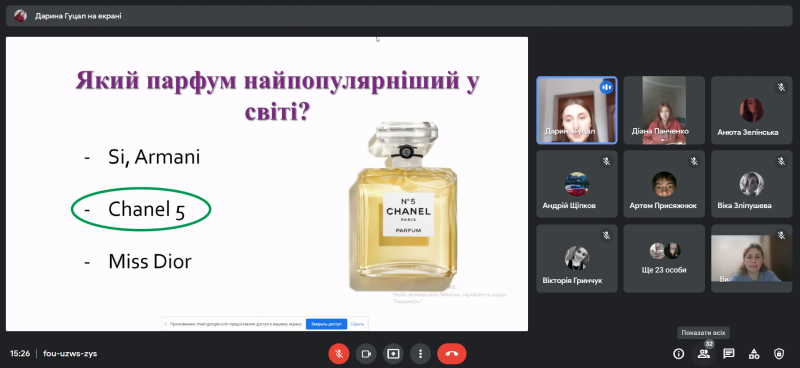800x368 pixels.
Task: Open the chat with everyone icon
Action: coord(729,354)
